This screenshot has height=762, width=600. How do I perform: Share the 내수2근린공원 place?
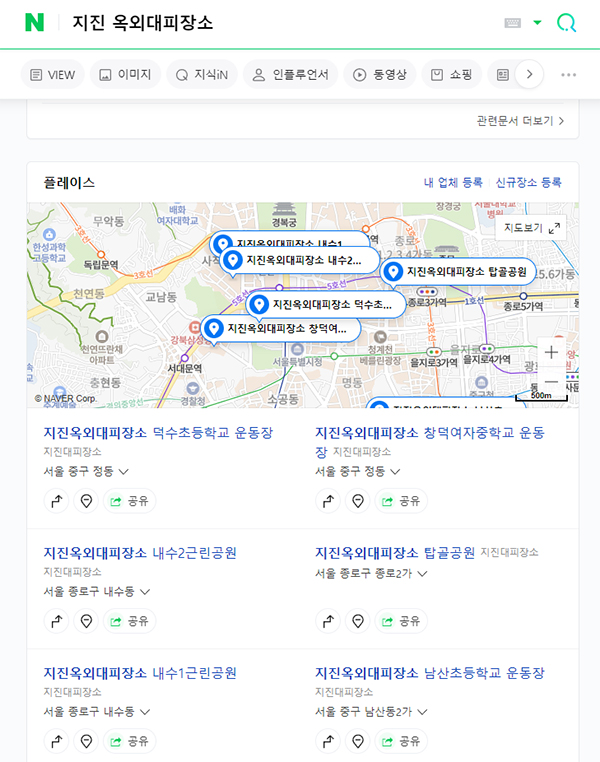(129, 621)
